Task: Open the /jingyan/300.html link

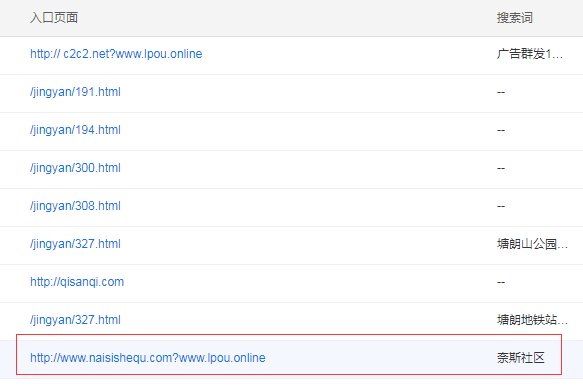Action: 75,168
